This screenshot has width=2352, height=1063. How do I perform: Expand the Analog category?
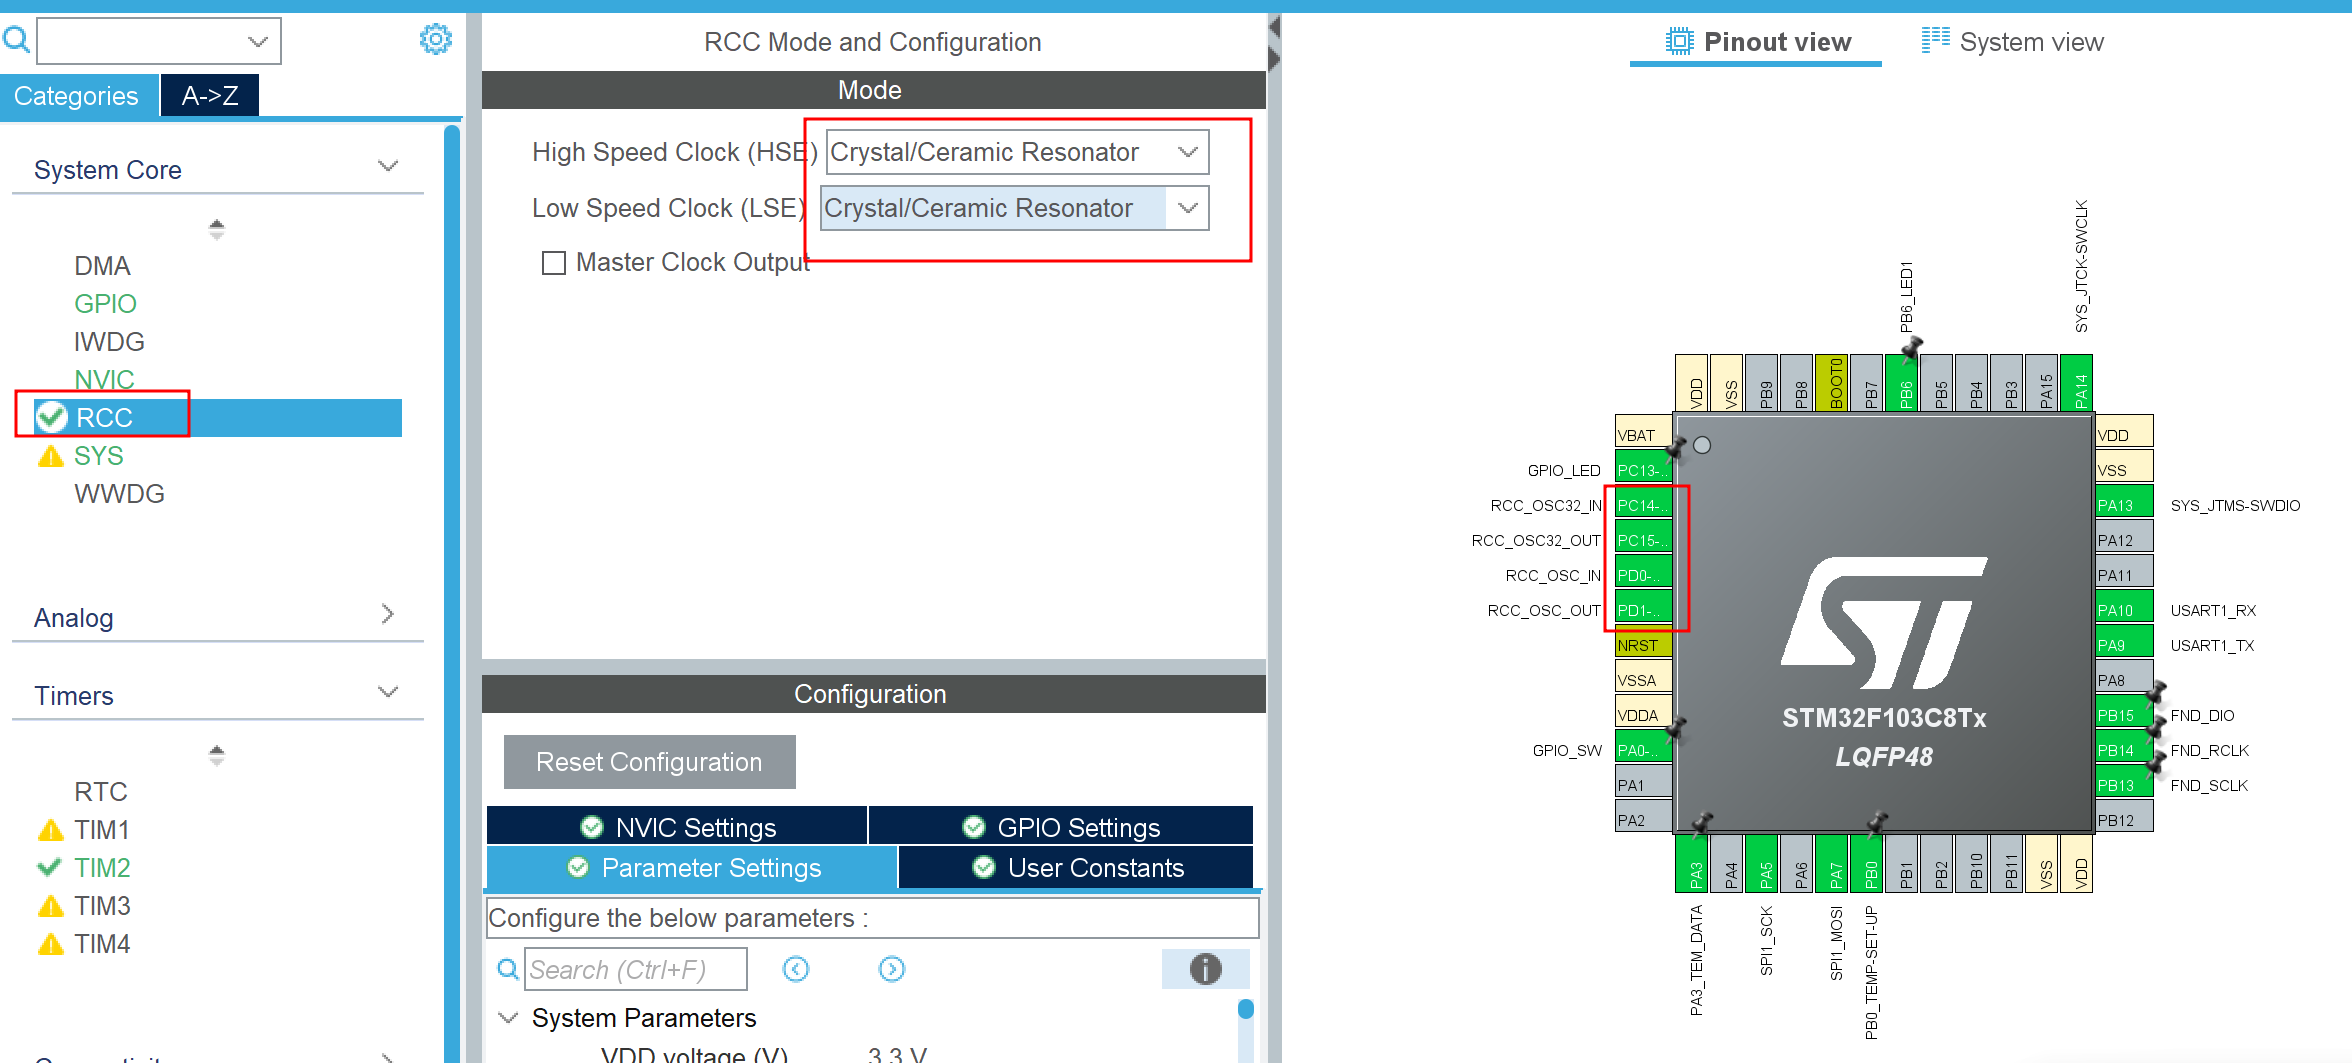(388, 614)
